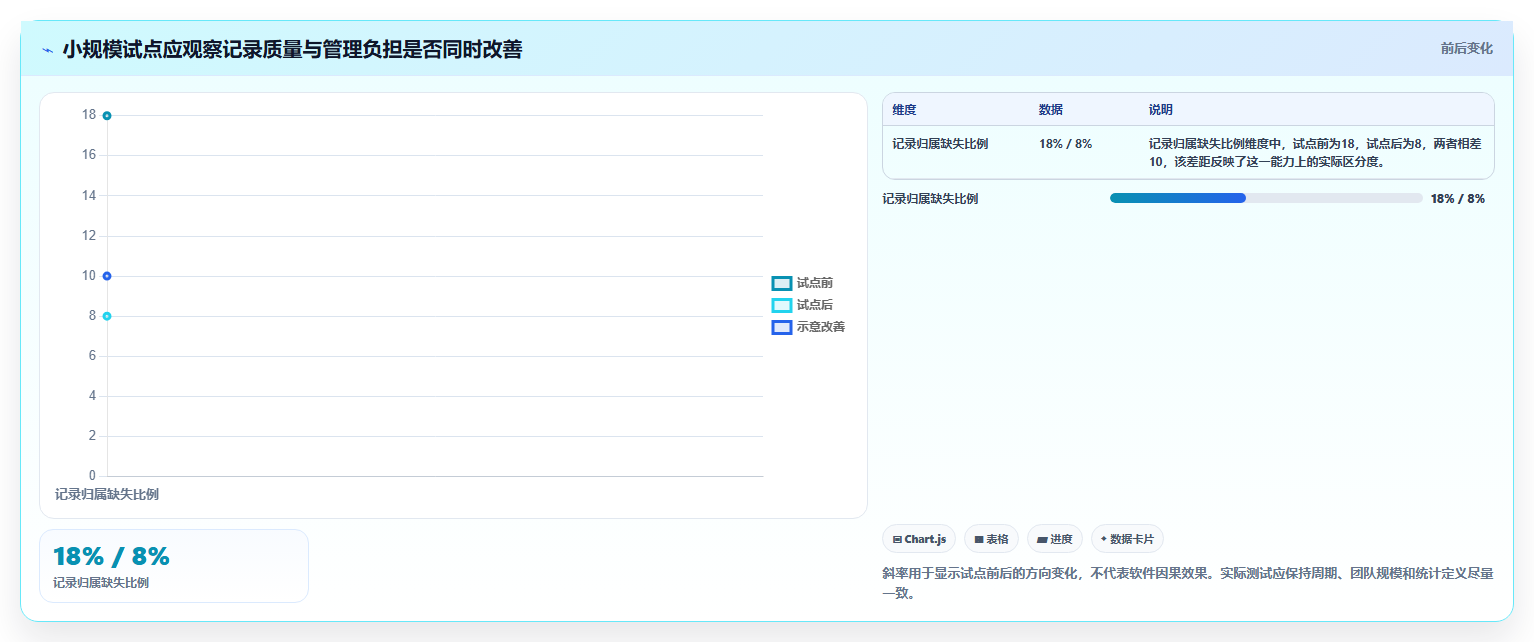Image resolution: width=1534 pixels, height=642 pixels.
Task: Click the table cell 记录归属缺失比例
Action: [940, 143]
